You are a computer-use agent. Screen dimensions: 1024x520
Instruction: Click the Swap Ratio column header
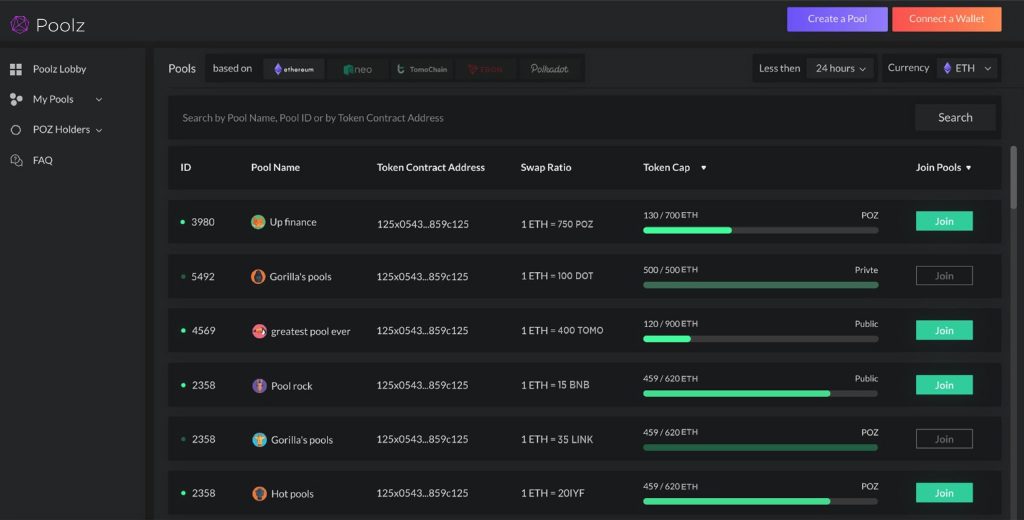point(546,168)
